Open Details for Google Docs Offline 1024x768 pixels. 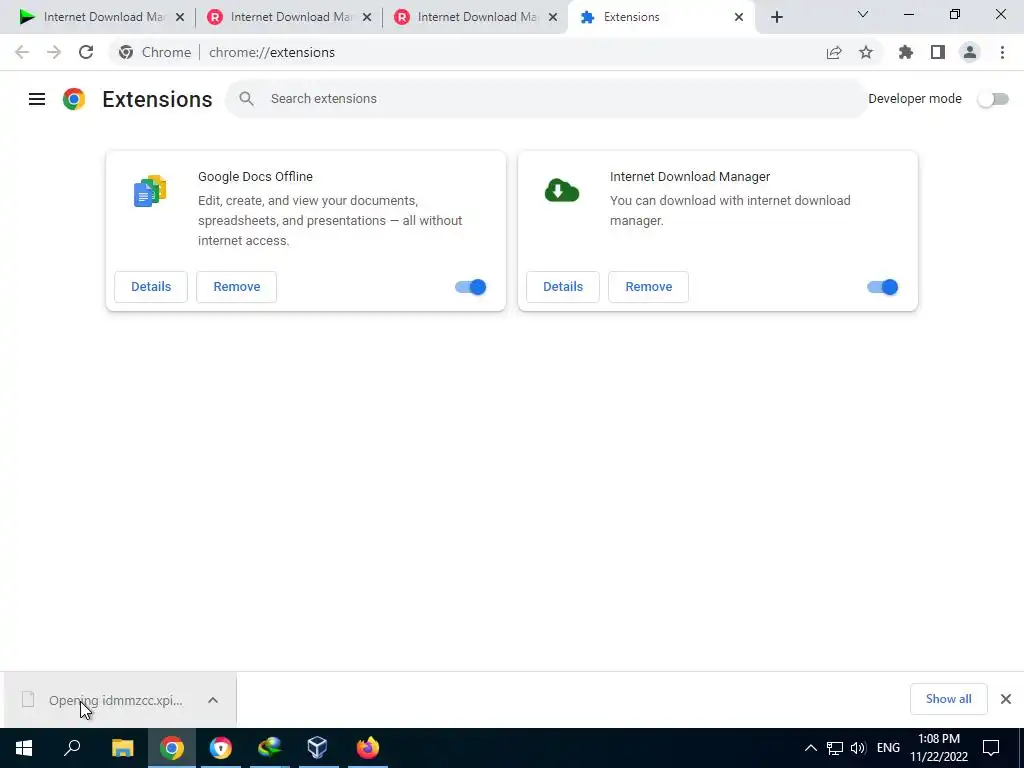151,287
